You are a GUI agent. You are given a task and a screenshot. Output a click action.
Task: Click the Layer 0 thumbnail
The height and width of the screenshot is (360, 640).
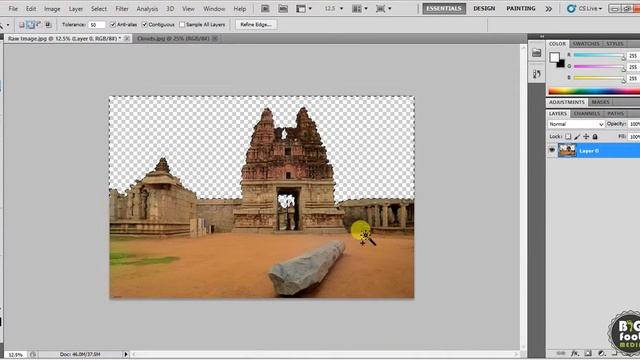(567, 150)
